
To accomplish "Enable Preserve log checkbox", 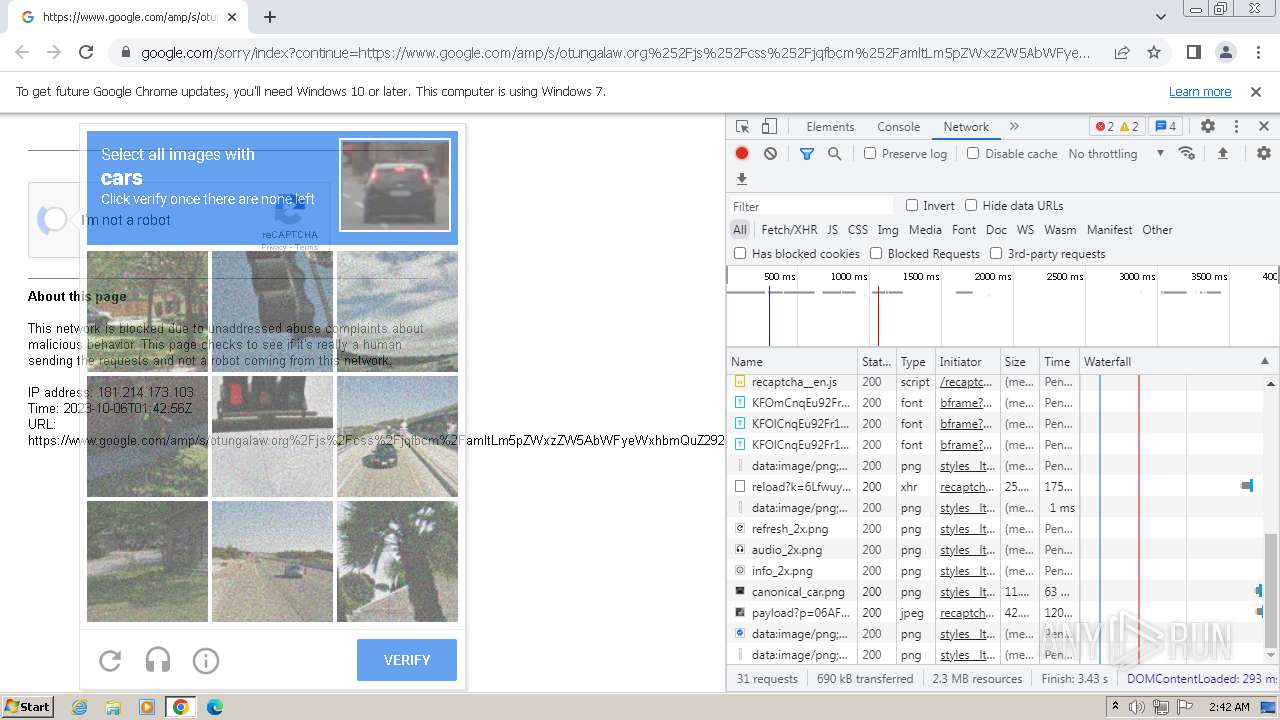I will point(870,153).
